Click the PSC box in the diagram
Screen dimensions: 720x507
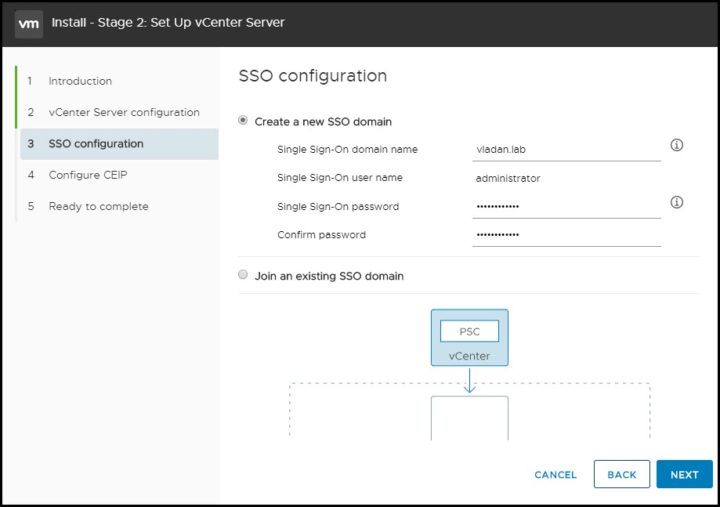coord(469,331)
